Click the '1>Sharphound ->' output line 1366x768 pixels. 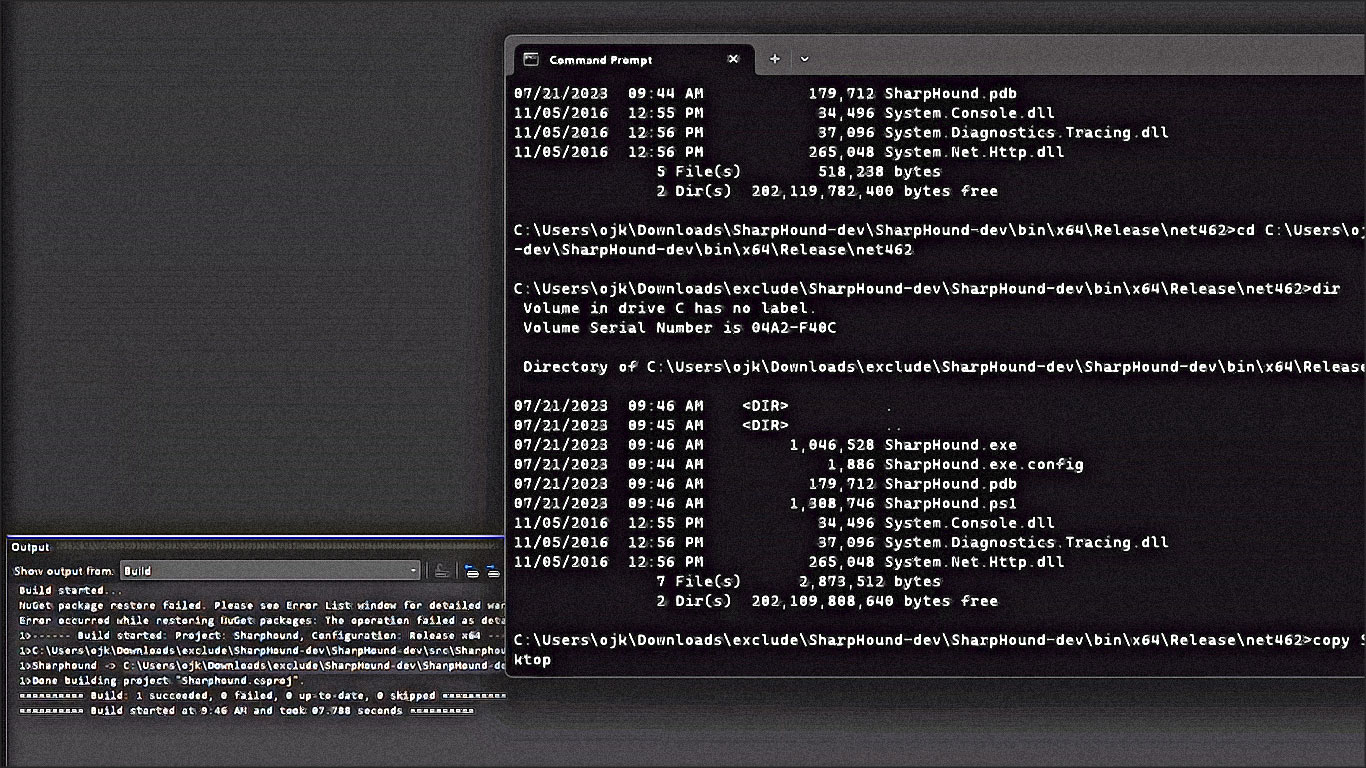click(x=262, y=665)
